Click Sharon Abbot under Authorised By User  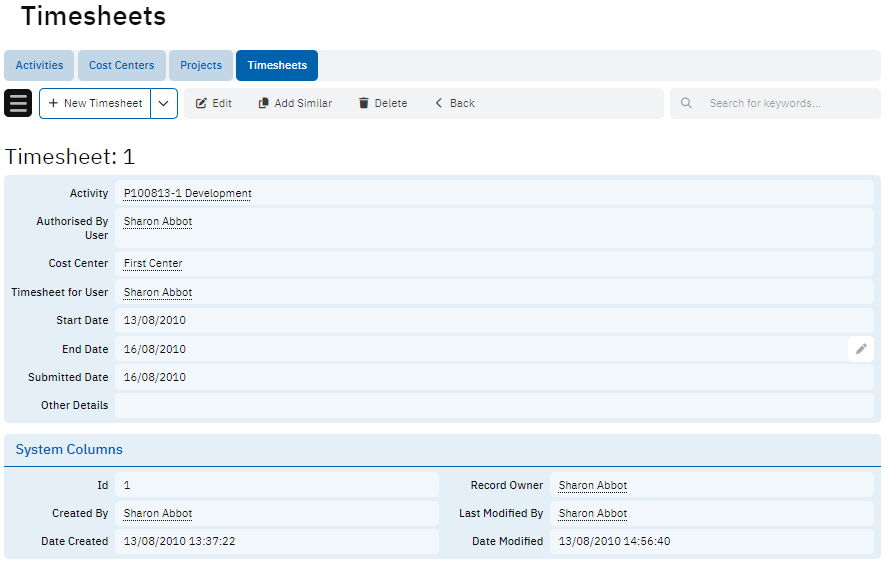[158, 221]
